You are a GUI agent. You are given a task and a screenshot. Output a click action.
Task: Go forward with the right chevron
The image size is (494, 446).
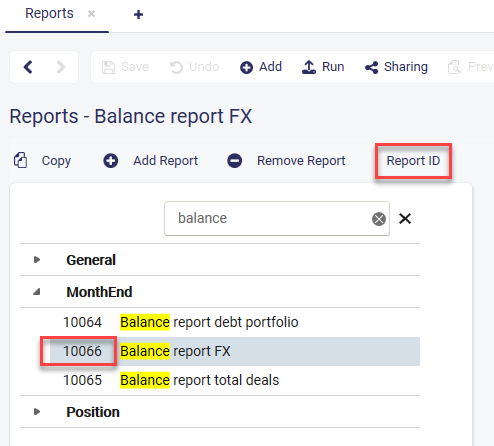click(x=61, y=67)
